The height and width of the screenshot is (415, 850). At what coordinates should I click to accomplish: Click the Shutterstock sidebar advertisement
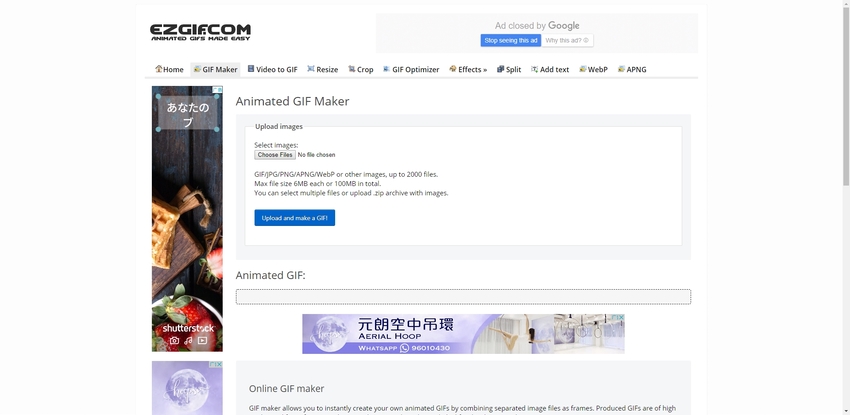(x=187, y=218)
